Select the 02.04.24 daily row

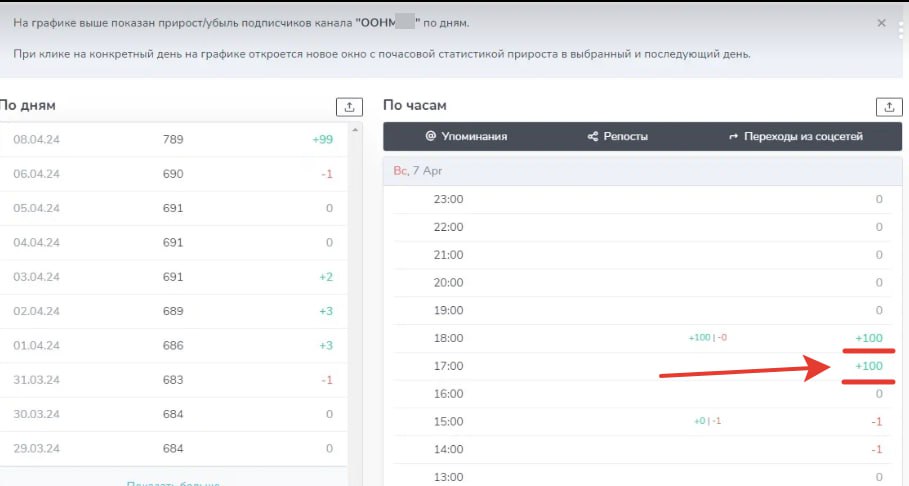tap(173, 311)
